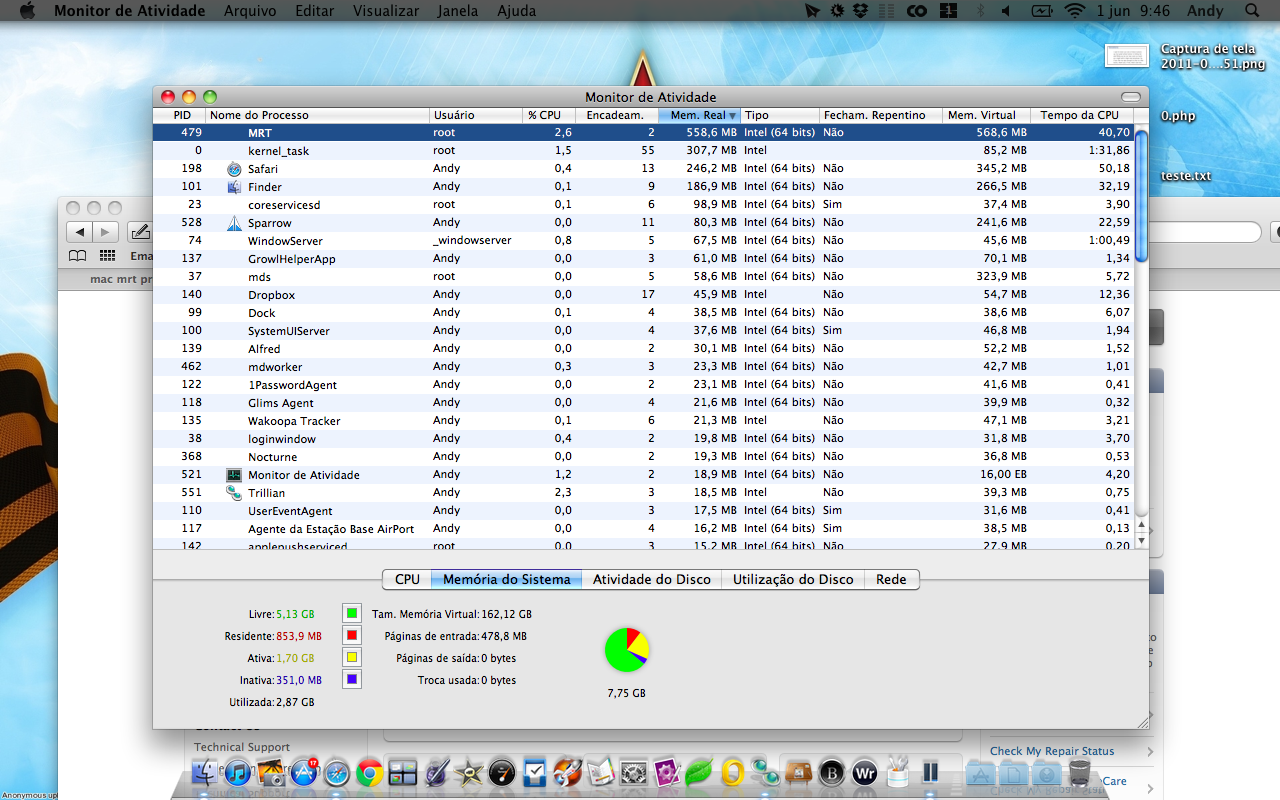Viewport: 1280px width, 800px height.
Task: Open Captura de tela PNG file on desktop
Action: click(1126, 56)
